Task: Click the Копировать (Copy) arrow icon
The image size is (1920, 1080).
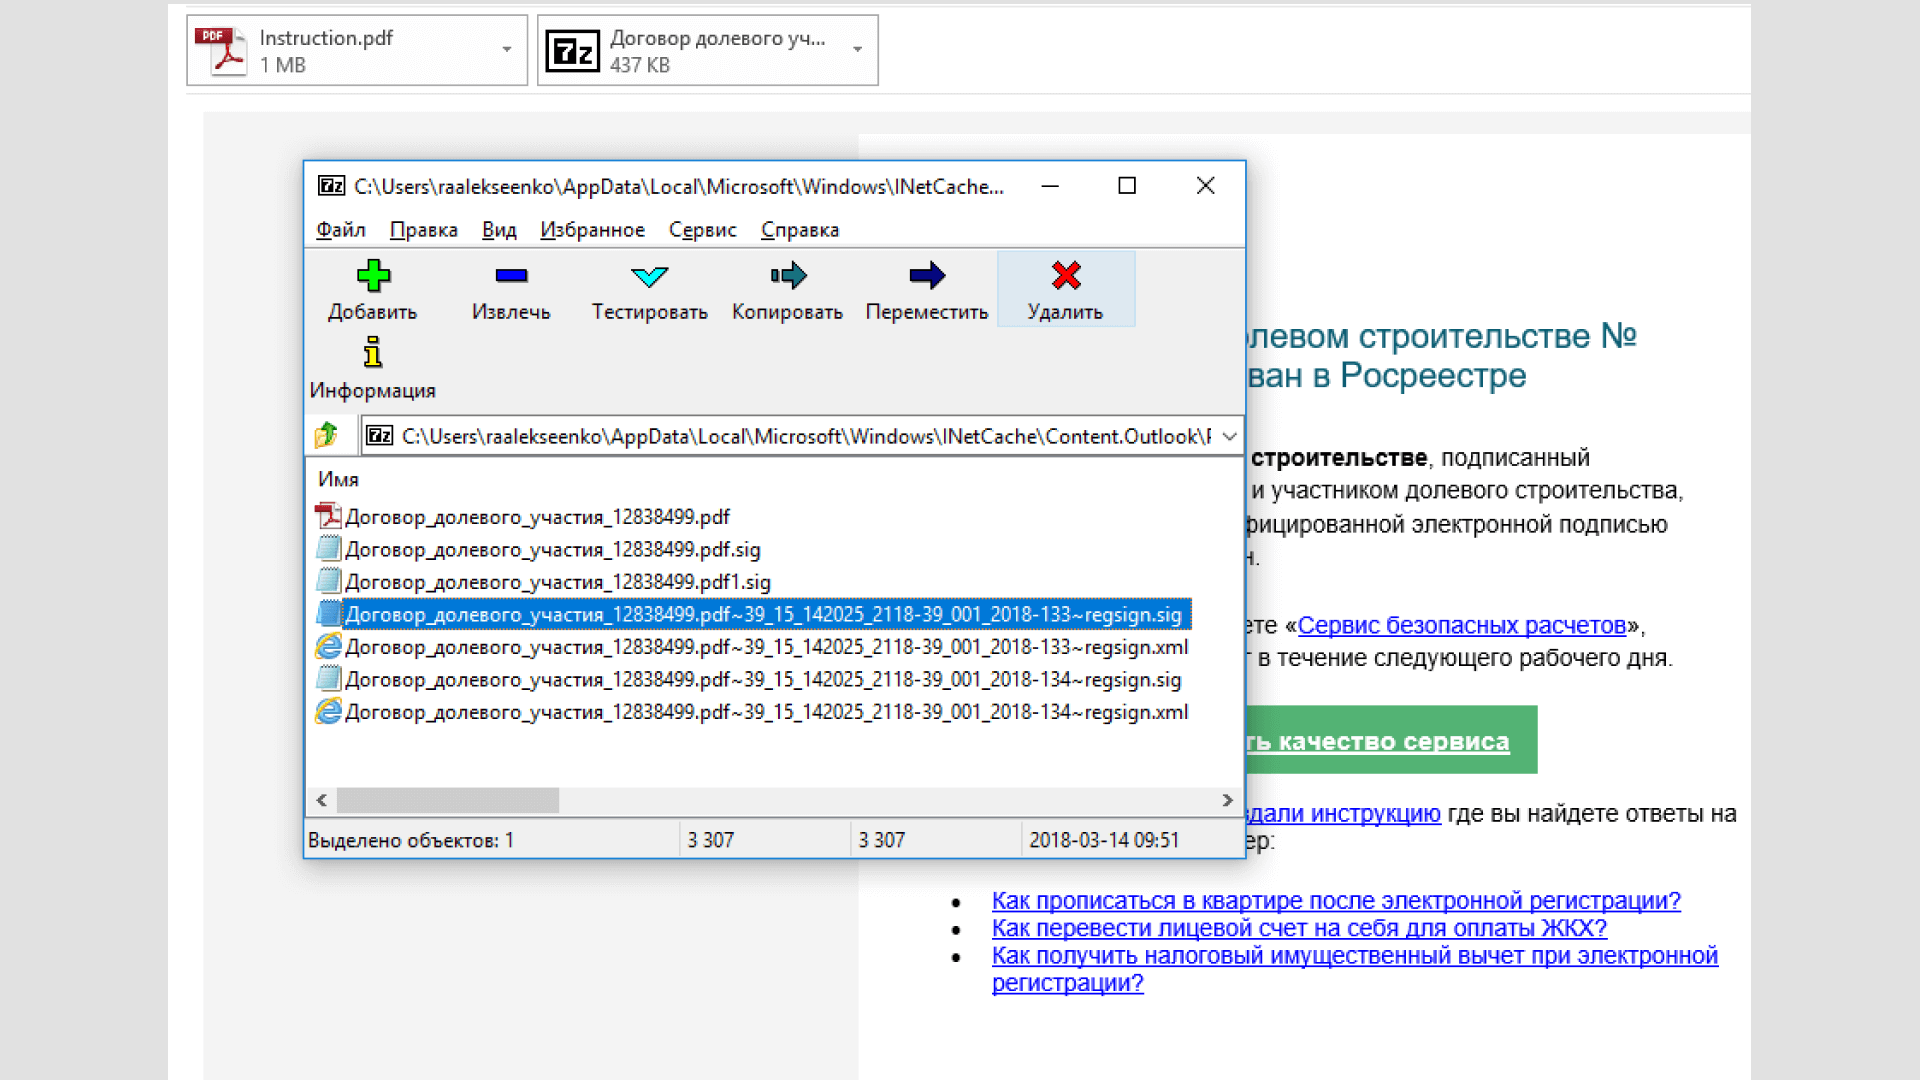Action: point(788,275)
